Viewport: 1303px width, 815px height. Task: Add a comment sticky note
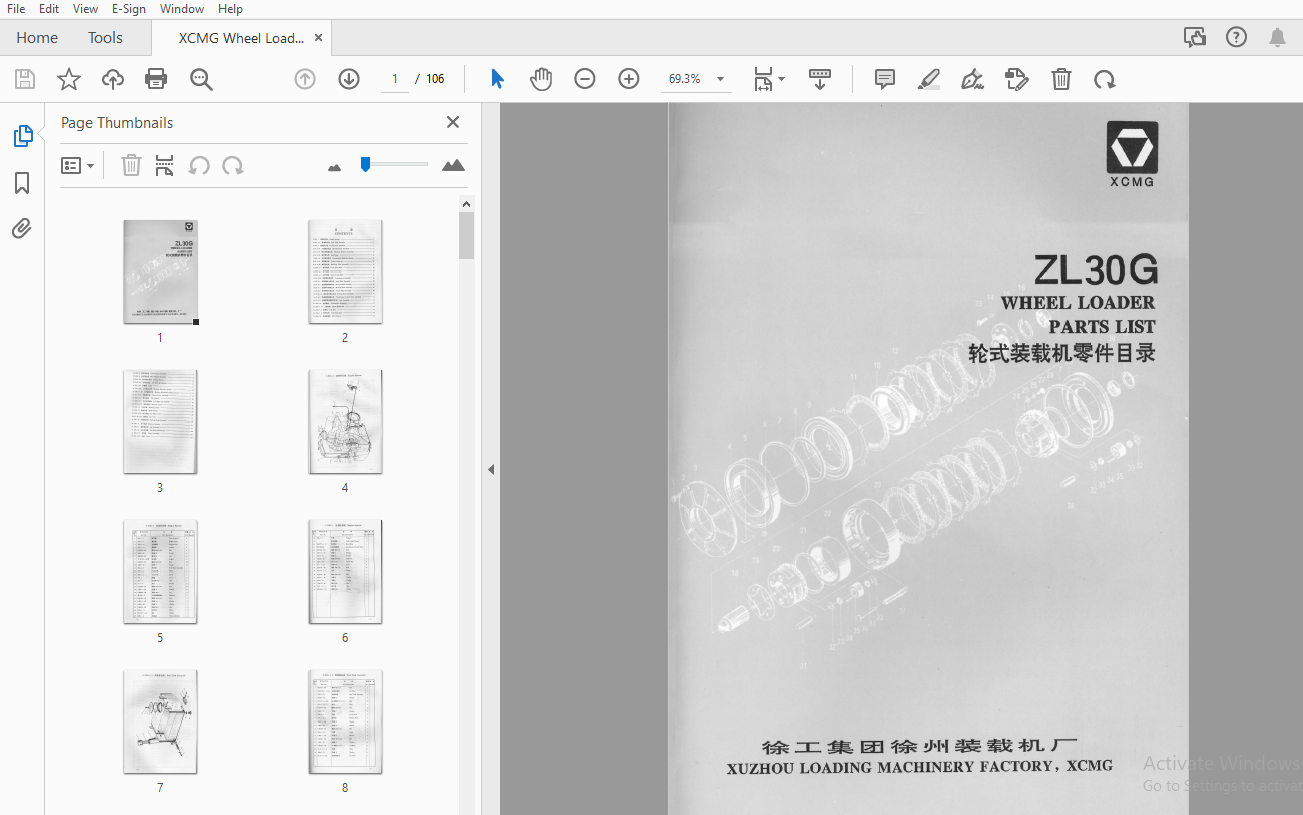[884, 79]
